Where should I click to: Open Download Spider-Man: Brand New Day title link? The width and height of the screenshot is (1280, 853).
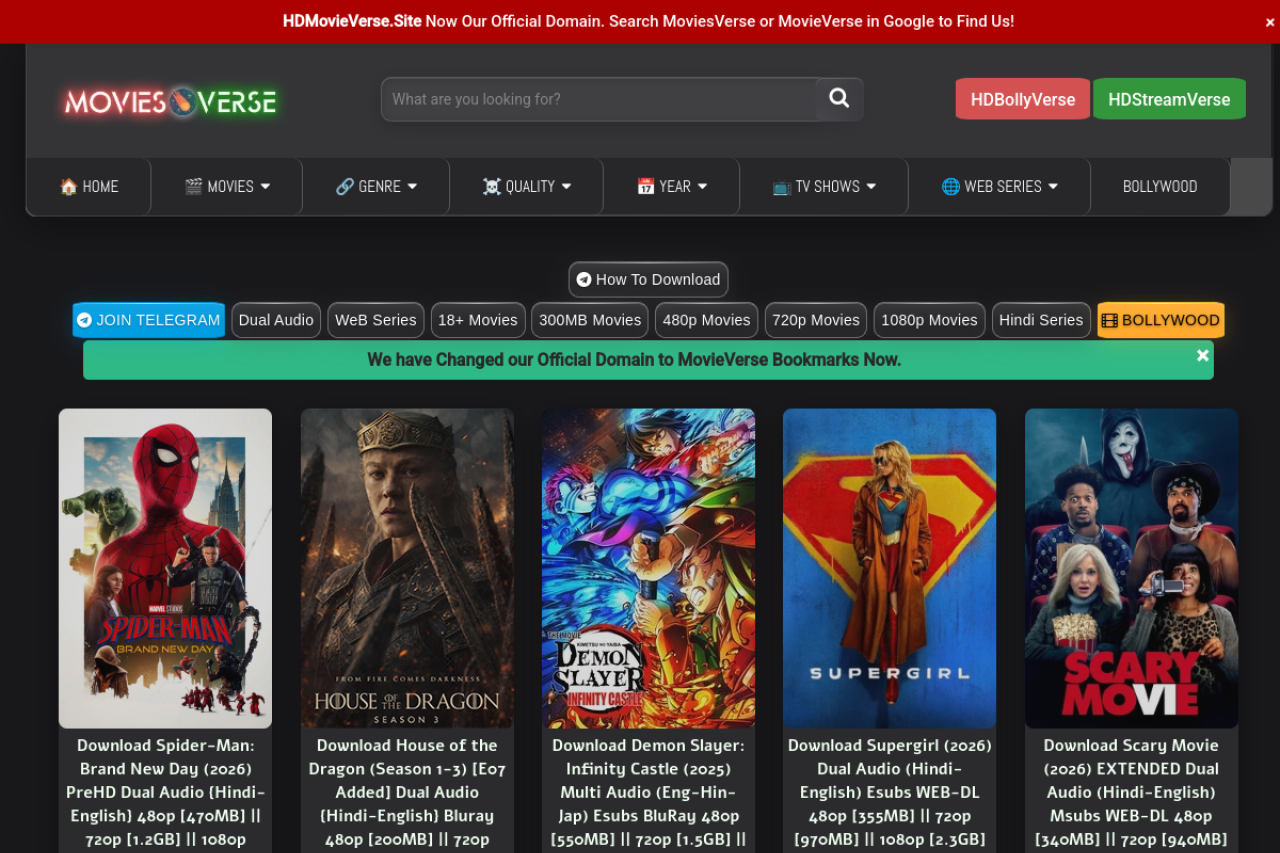(x=165, y=793)
